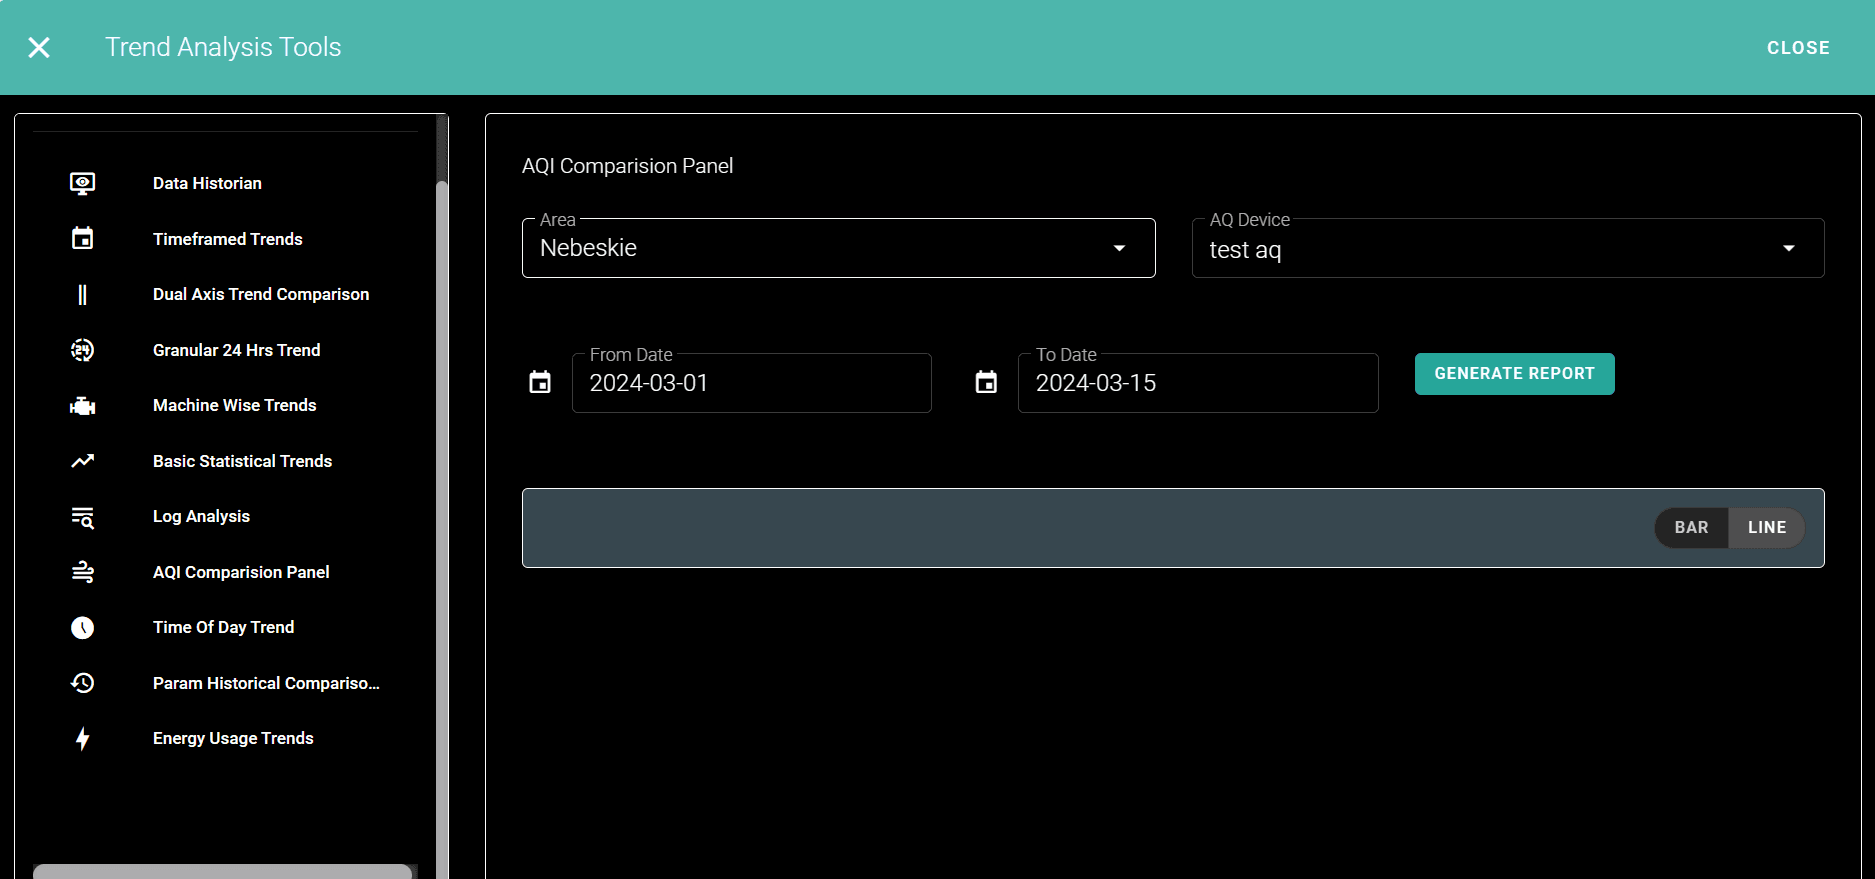Screen dimensions: 1875x879
Task: Expand the Area dropdown showing Nebeskie
Action: [x=838, y=248]
